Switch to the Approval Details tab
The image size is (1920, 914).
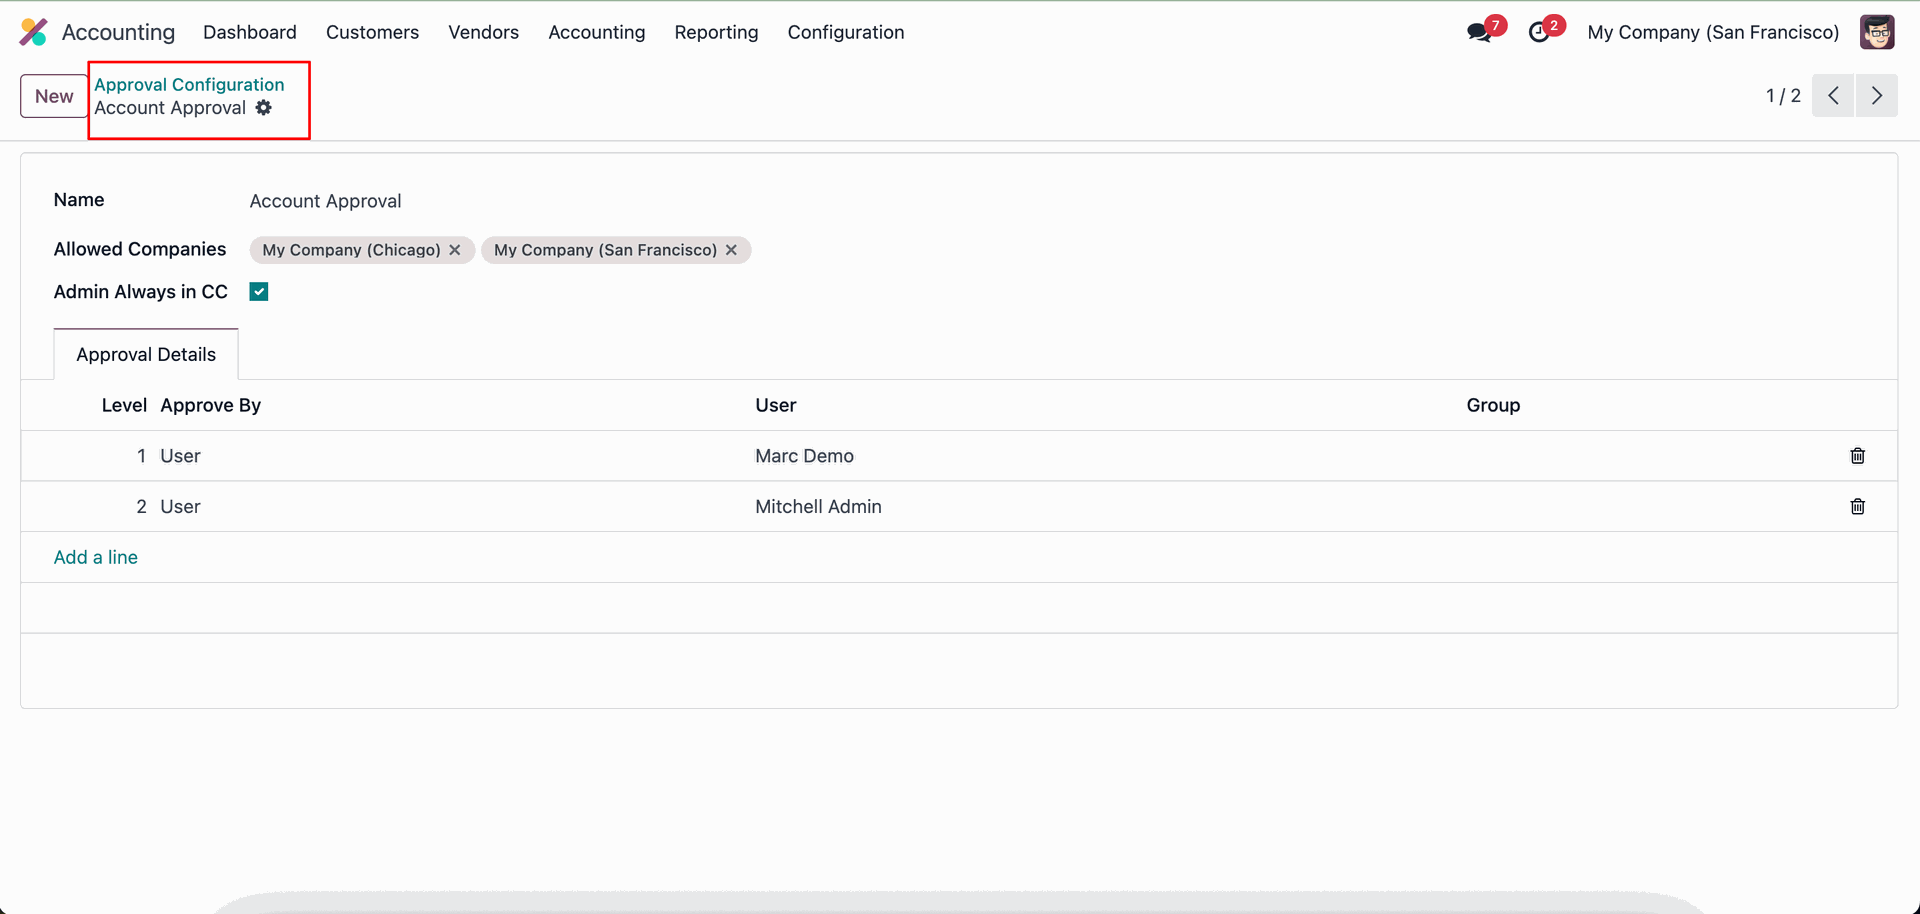(146, 355)
